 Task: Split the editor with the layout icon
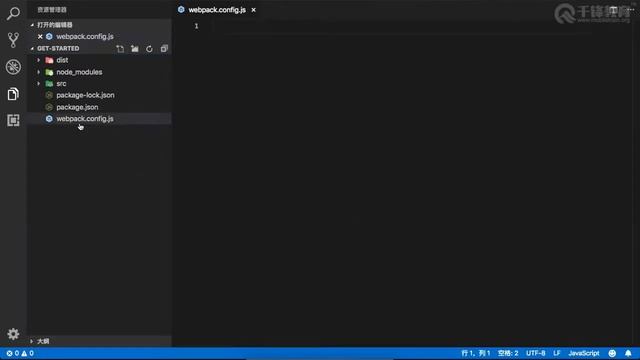coord(613,10)
